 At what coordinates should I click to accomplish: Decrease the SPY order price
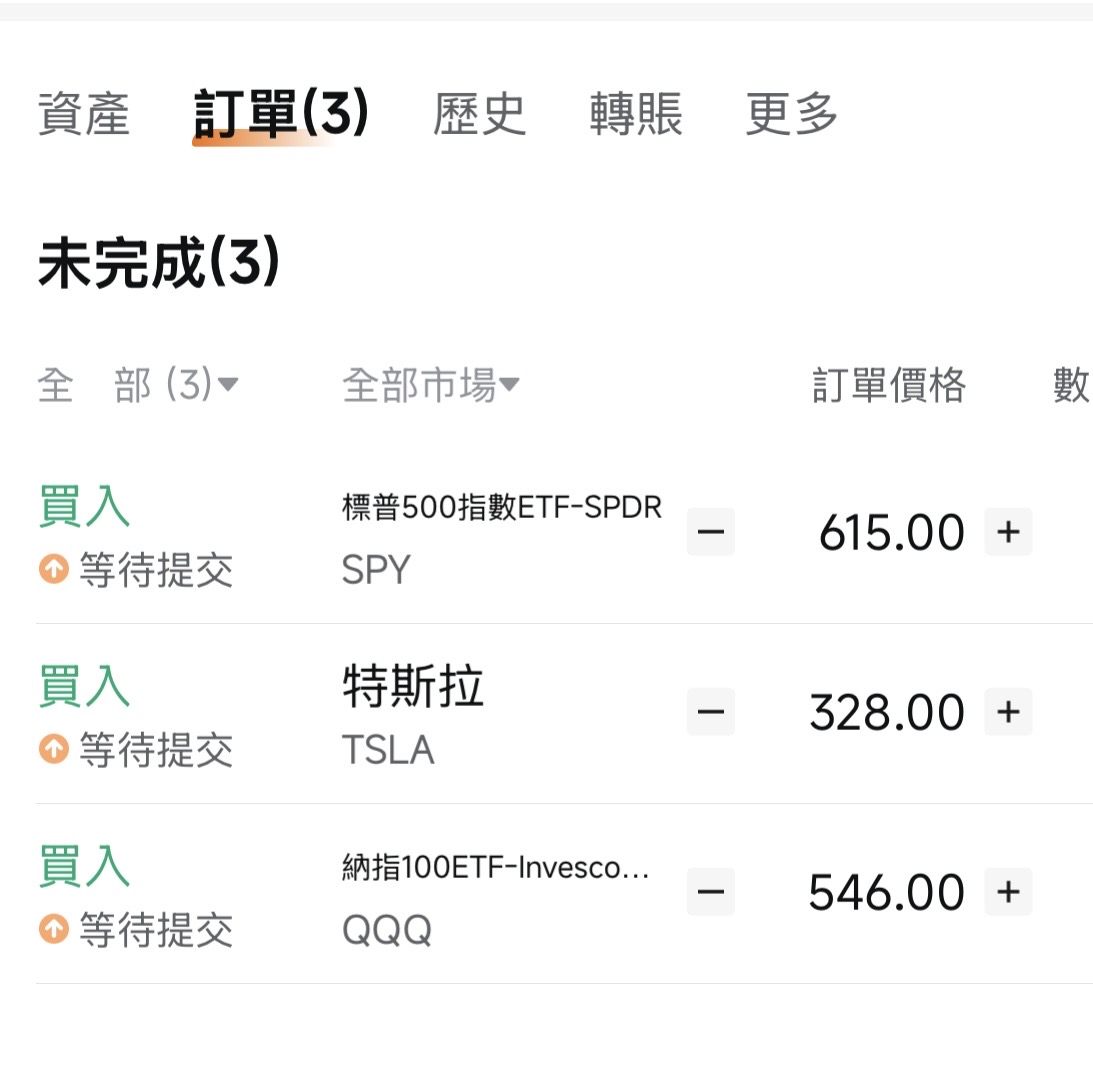[711, 531]
